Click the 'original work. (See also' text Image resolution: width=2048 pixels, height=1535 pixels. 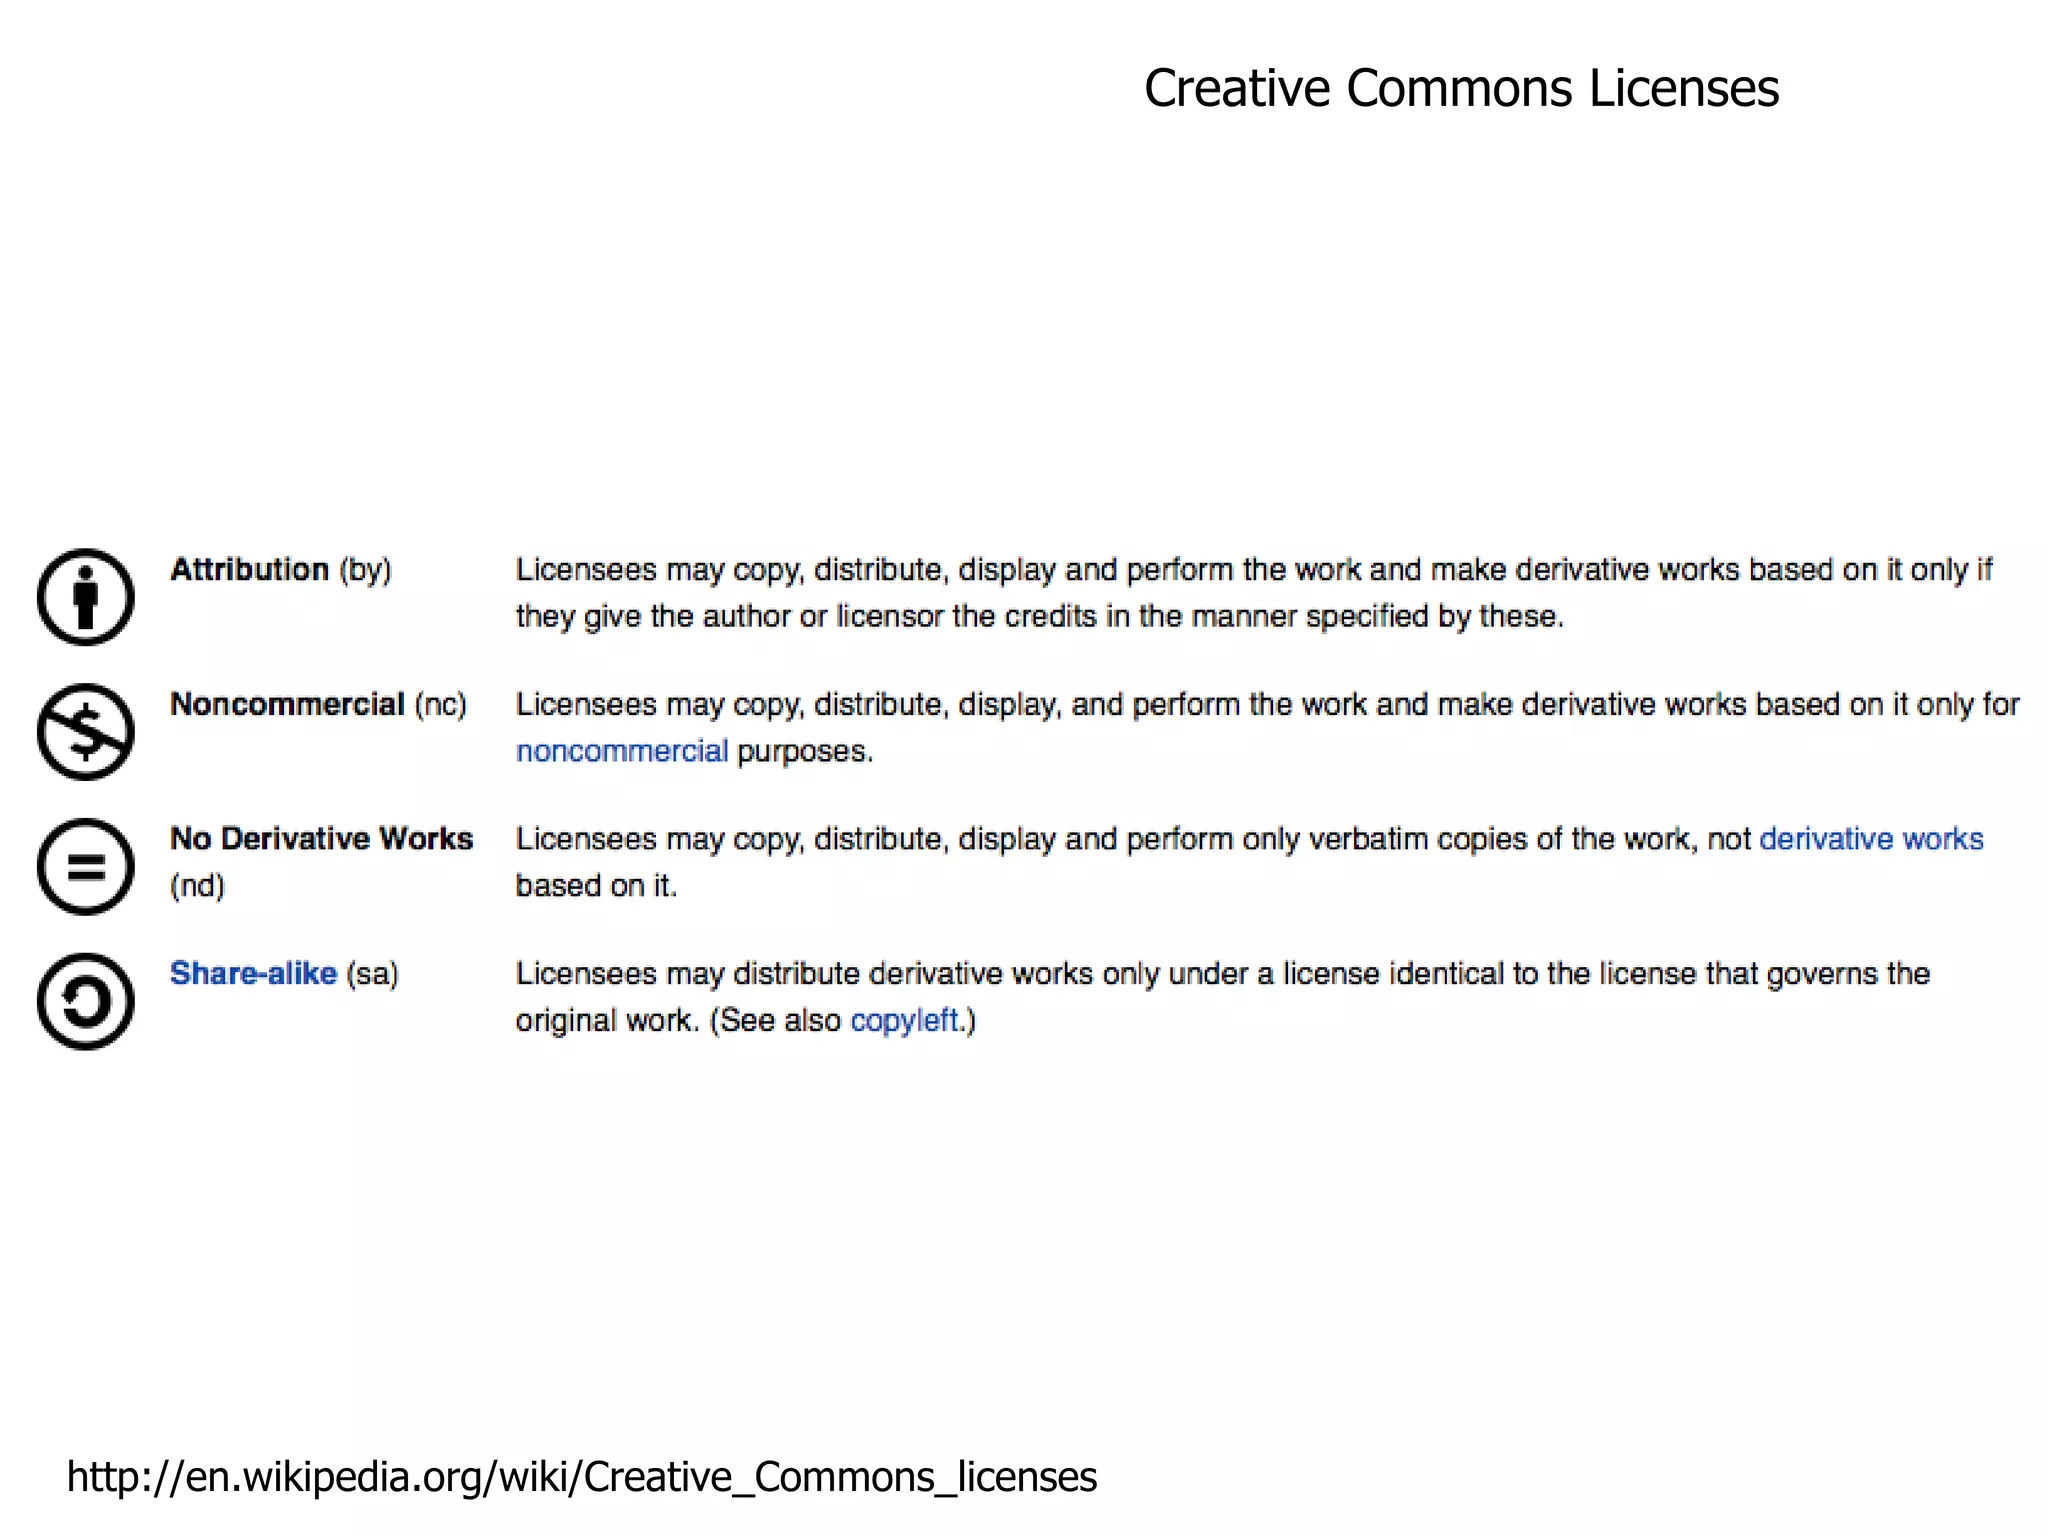(x=678, y=1020)
